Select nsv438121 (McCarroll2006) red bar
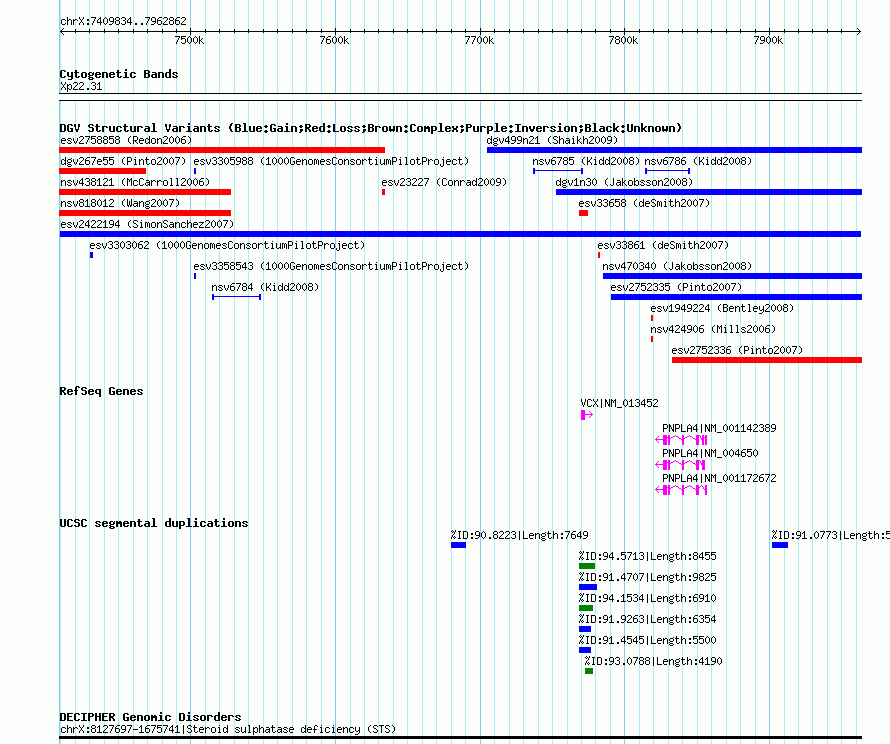Image resolution: width=890 pixels, height=744 pixels. tap(145, 192)
